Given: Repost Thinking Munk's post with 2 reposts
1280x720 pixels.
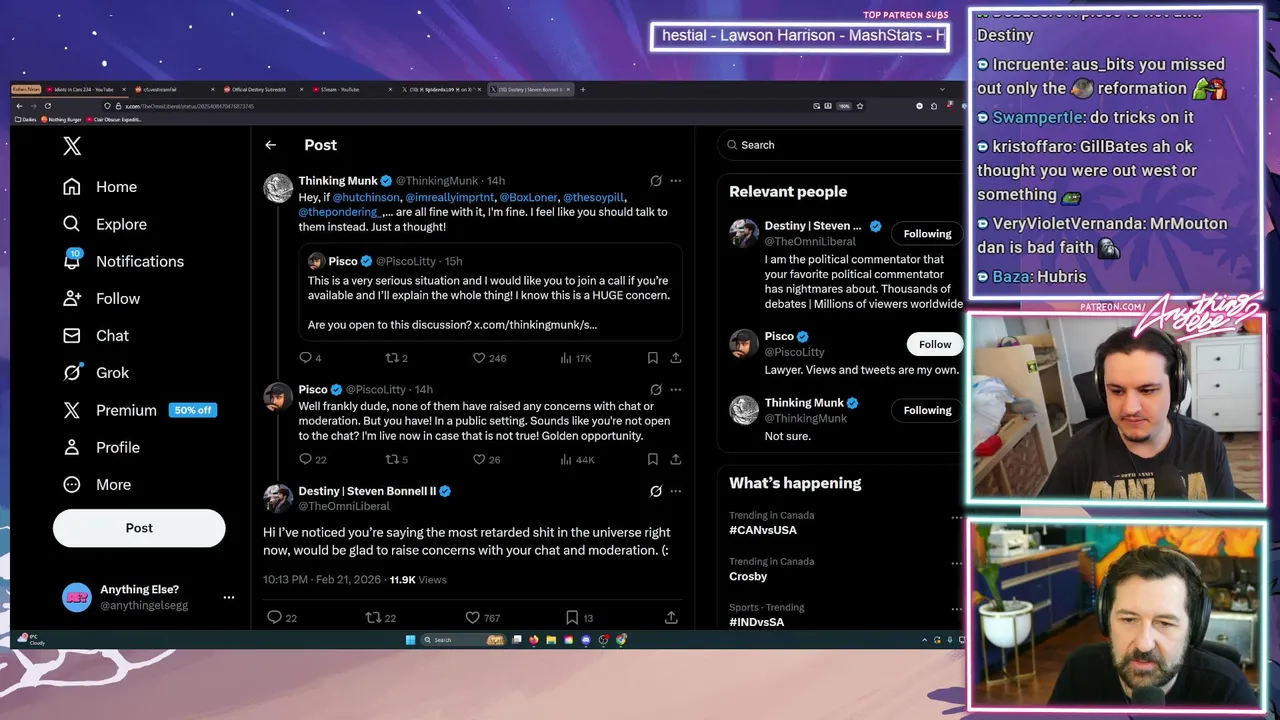Looking at the screenshot, I should (396, 358).
